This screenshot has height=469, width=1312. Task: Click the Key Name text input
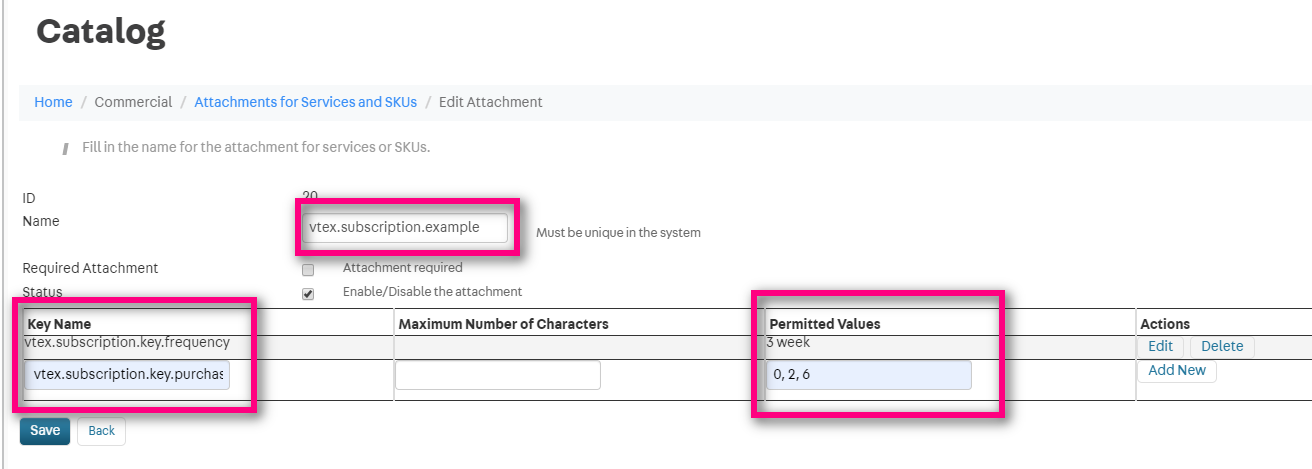pyautogui.click(x=130, y=375)
